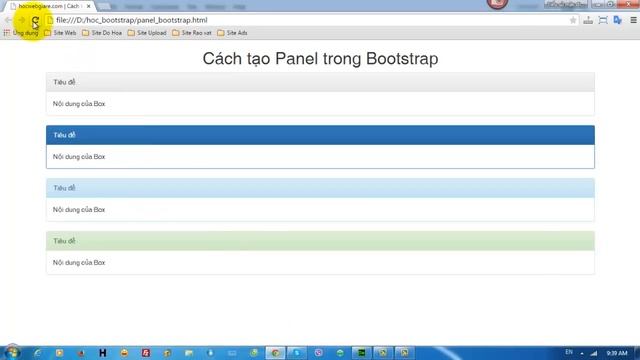Open the Viber taskbar icon

pos(318,353)
